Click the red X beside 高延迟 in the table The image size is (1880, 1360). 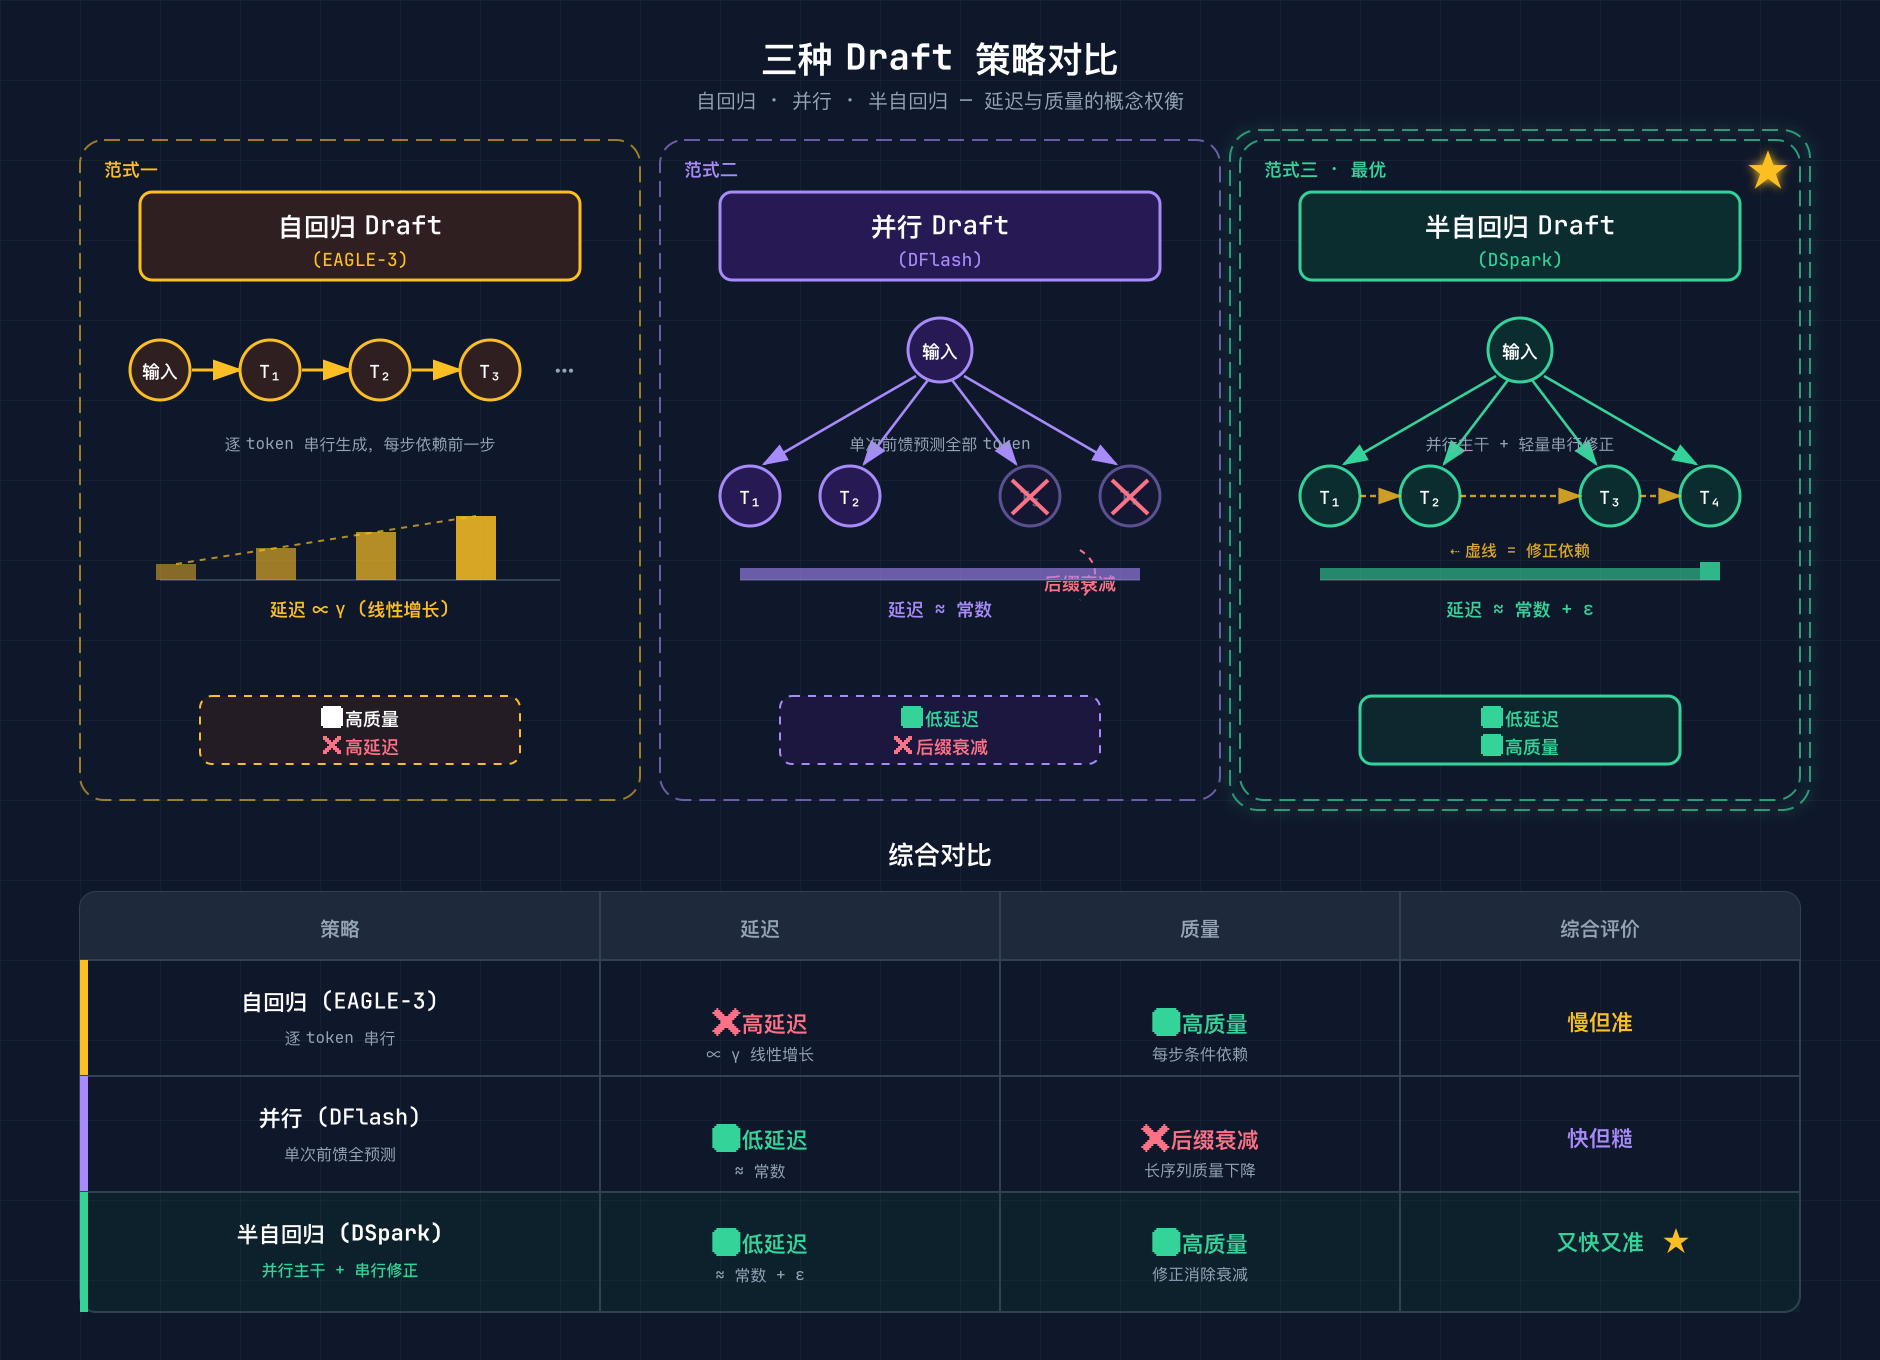pyautogui.click(x=726, y=1022)
